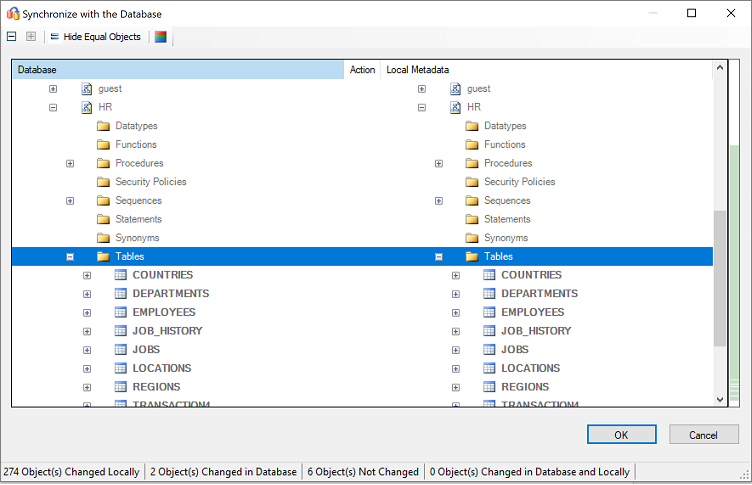Click the Action column header
This screenshot has height=485, width=752.
coord(362,70)
